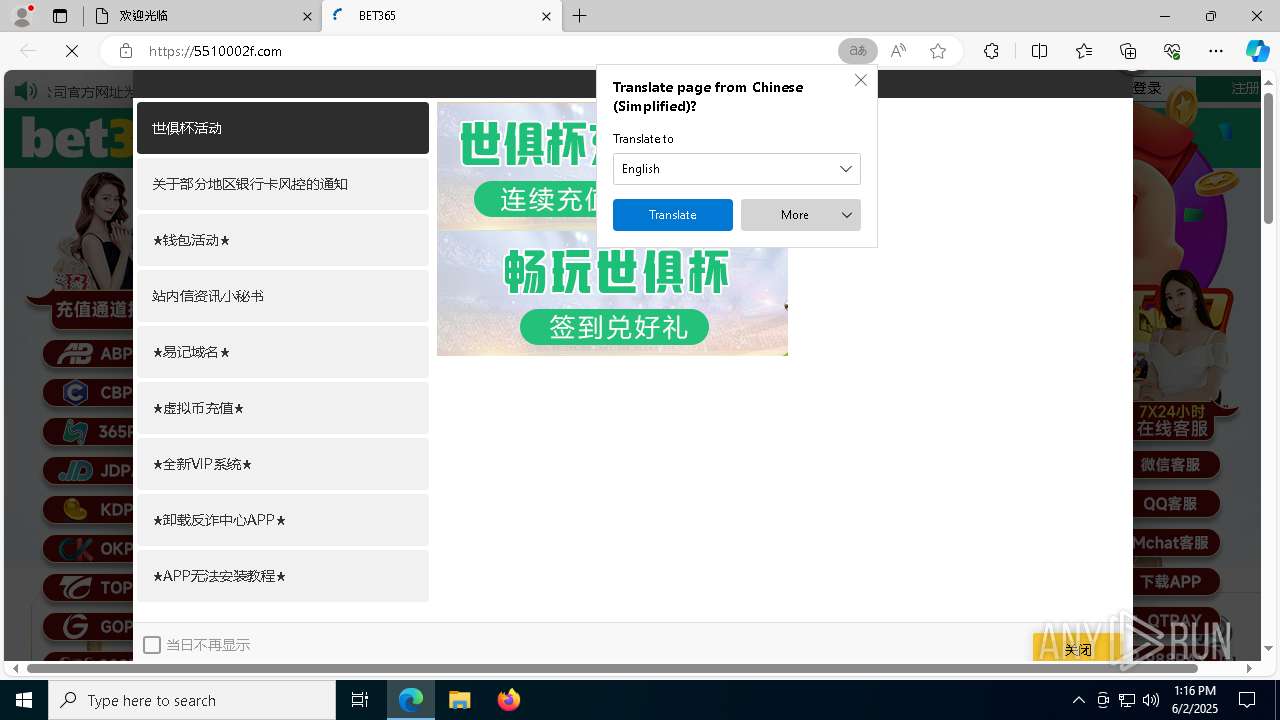Click the horizontal scrollbar

(612, 668)
